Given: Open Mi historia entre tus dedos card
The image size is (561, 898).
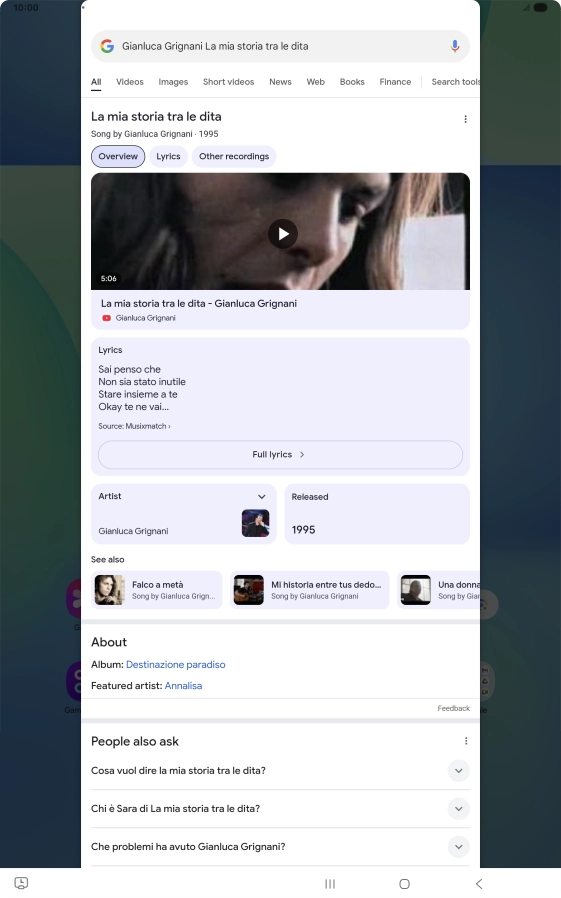Looking at the screenshot, I should pos(310,589).
